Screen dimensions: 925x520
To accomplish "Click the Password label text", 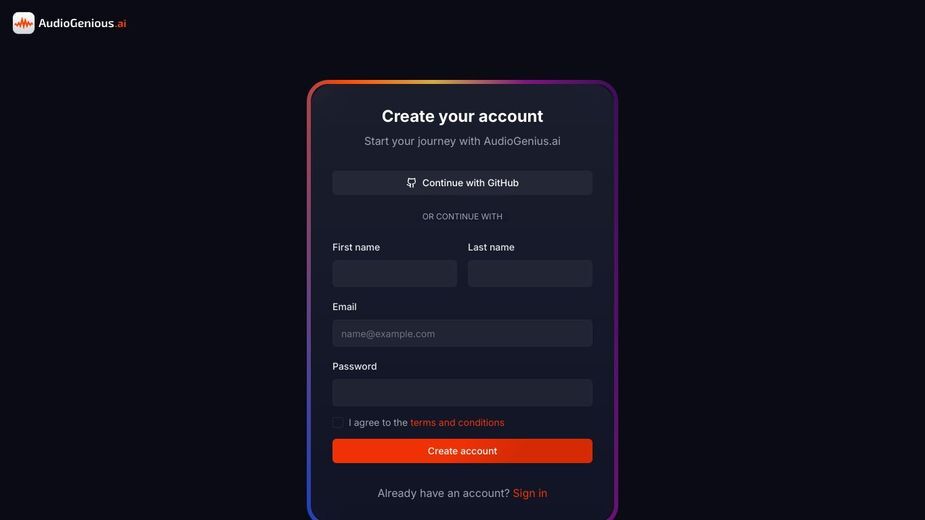I will (354, 367).
